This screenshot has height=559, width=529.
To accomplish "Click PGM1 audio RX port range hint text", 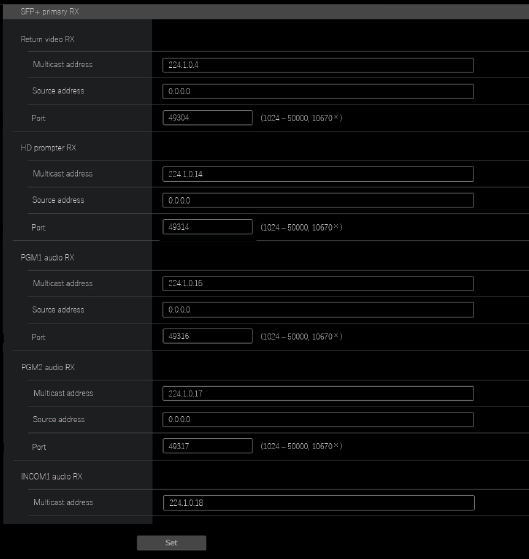I will (301, 337).
